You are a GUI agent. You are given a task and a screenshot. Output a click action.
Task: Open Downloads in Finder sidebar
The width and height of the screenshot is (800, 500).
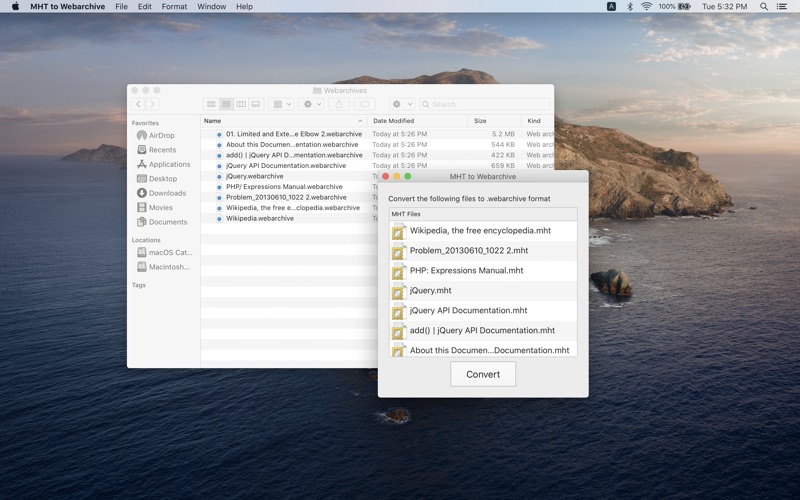point(161,193)
